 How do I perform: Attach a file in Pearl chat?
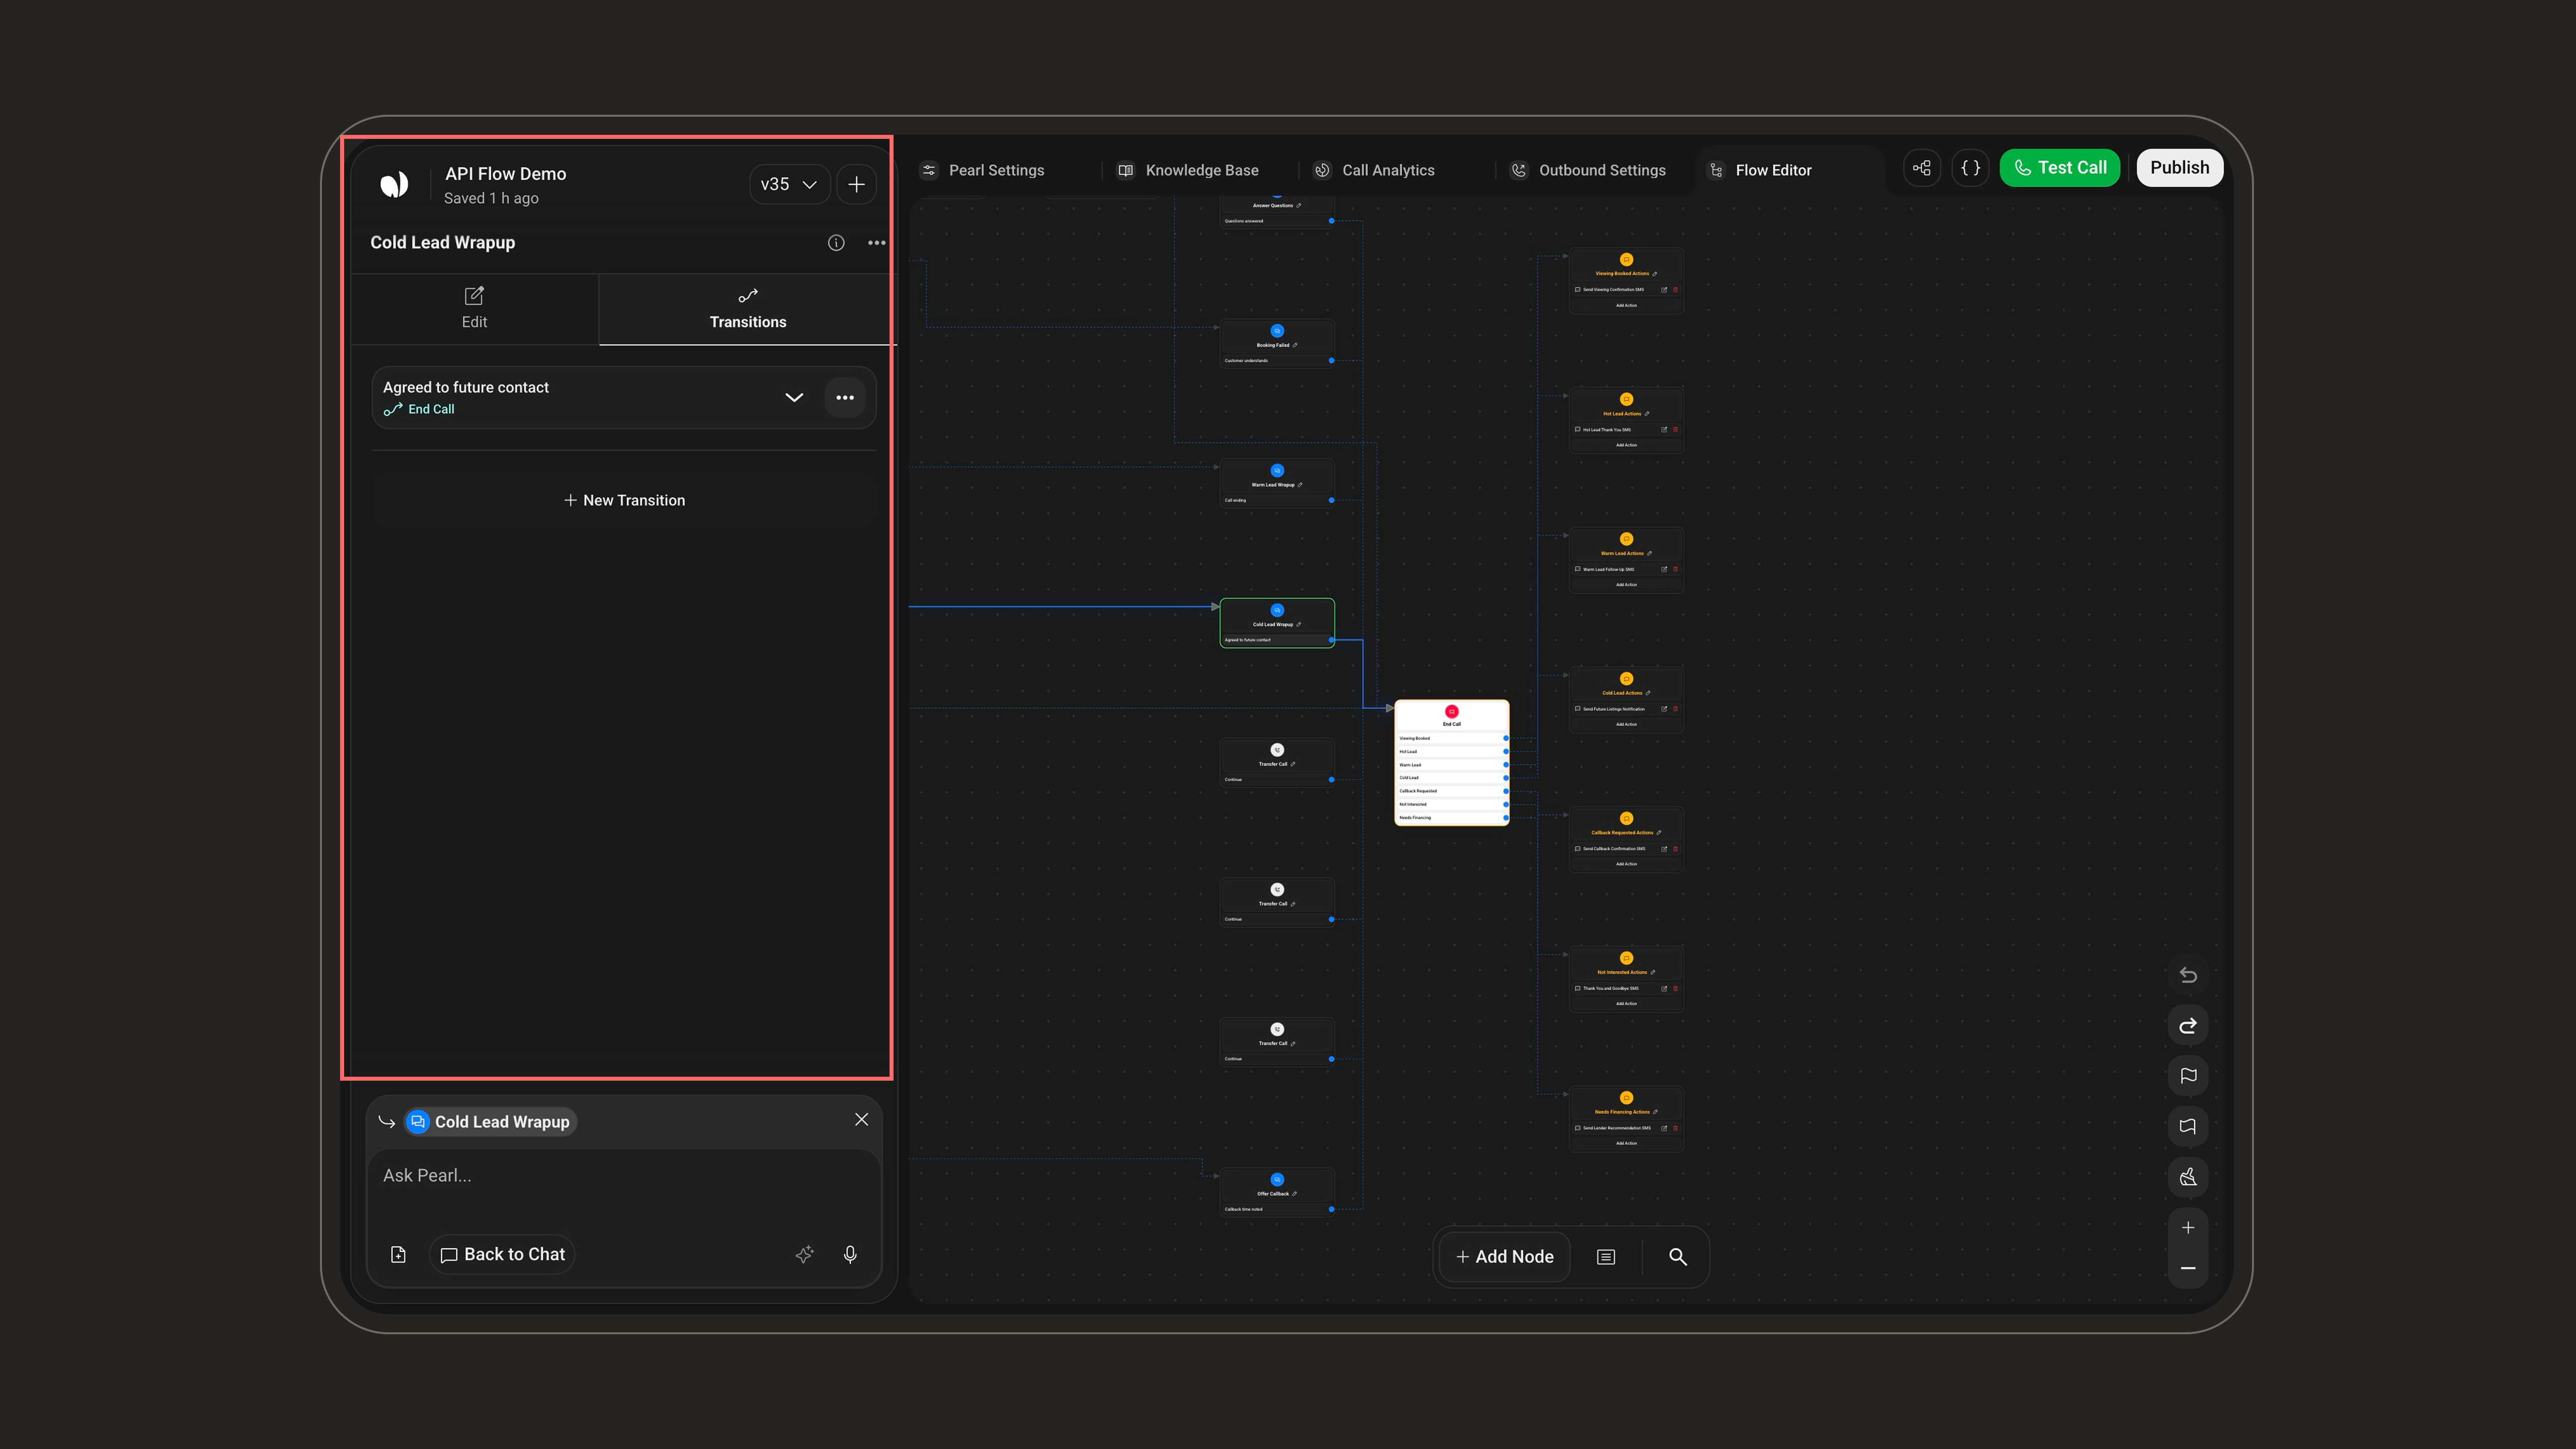398,1254
